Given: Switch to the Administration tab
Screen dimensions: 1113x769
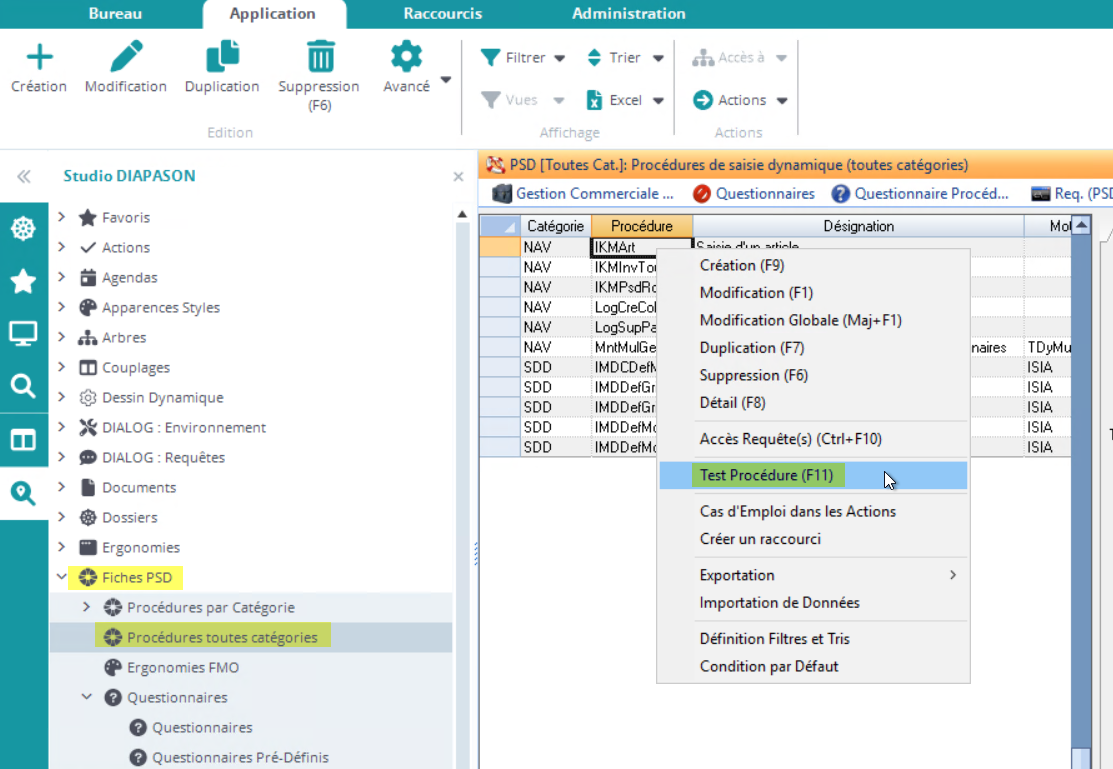Looking at the screenshot, I should pyautogui.click(x=628, y=14).
